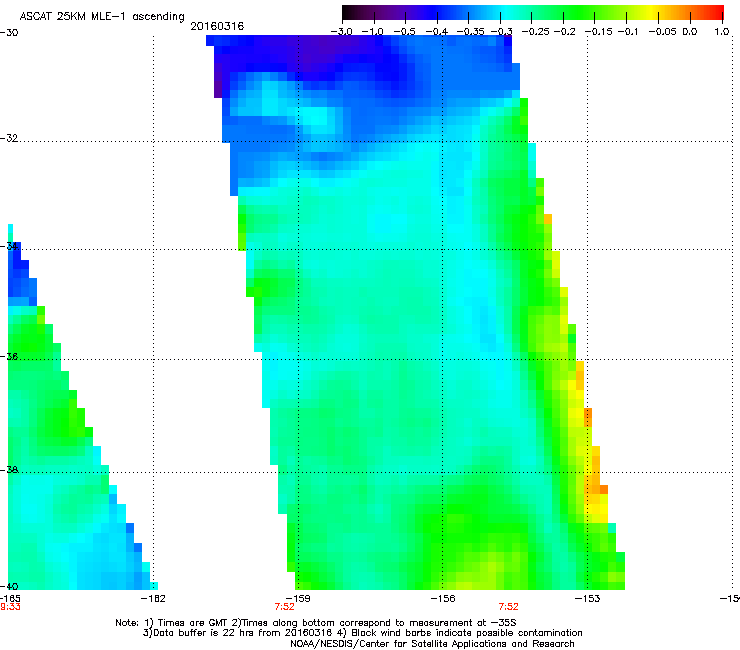Click the -38 latitude axis label

[x=9, y=470]
